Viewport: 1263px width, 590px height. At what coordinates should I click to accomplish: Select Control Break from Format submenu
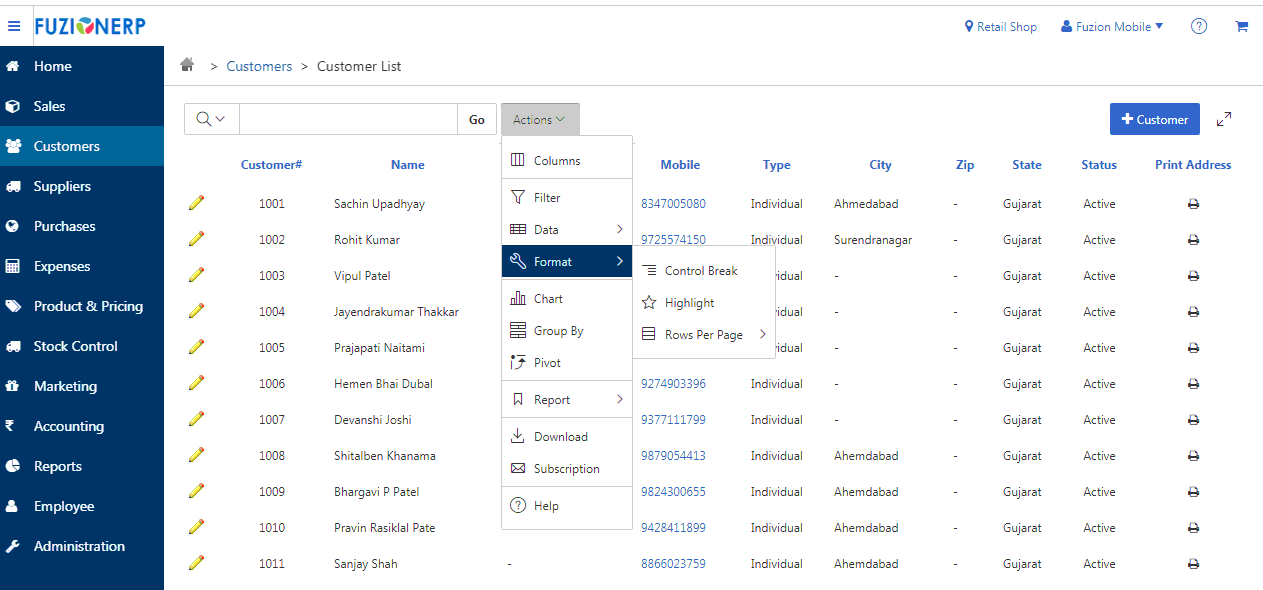point(700,271)
